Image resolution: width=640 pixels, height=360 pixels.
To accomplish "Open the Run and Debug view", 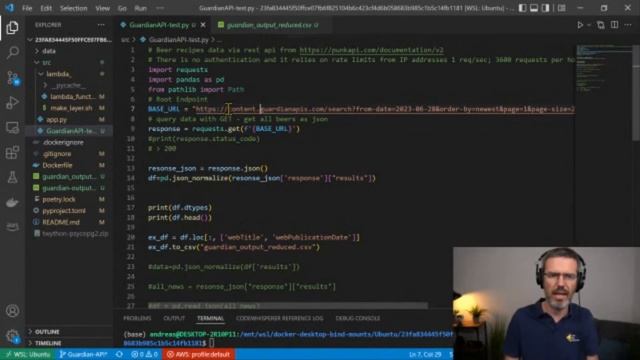I will pos(13,102).
